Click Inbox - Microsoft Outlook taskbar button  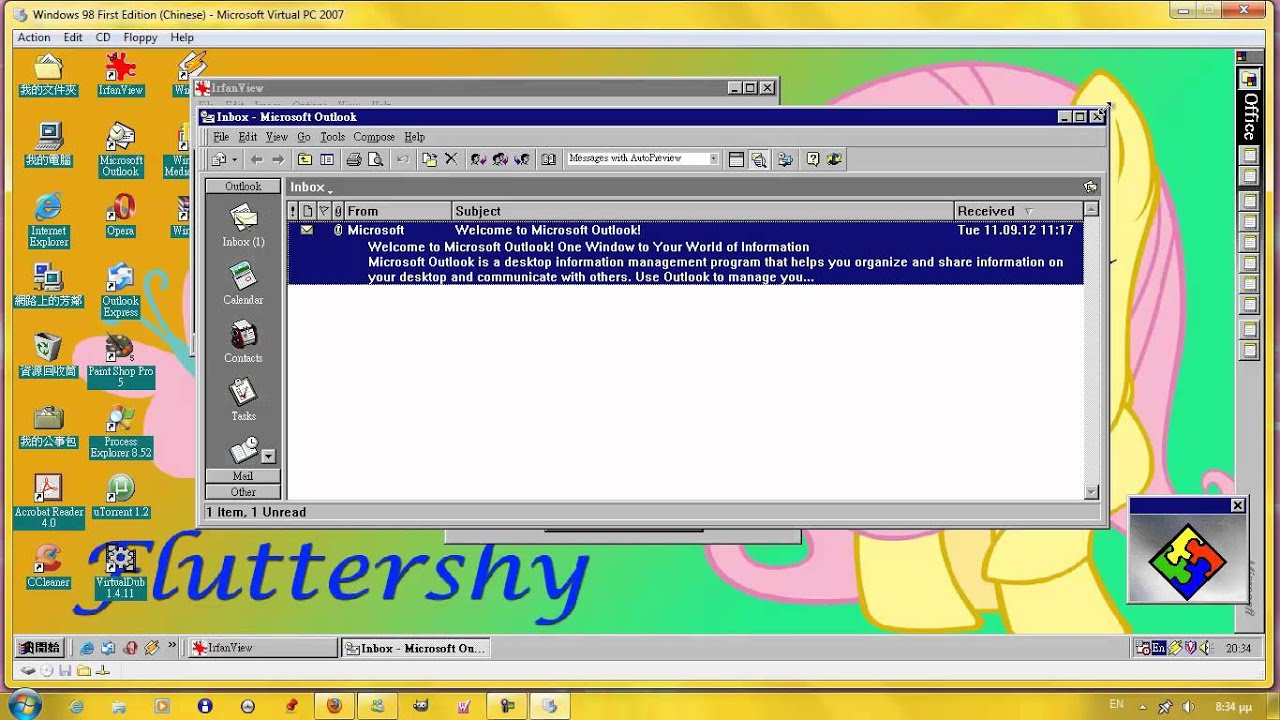(x=415, y=648)
